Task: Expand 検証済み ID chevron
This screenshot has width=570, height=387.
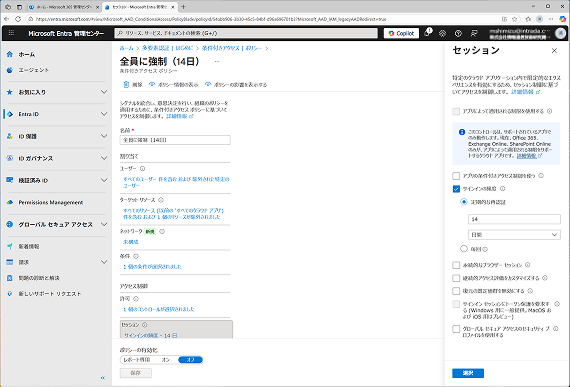Action: point(104,180)
